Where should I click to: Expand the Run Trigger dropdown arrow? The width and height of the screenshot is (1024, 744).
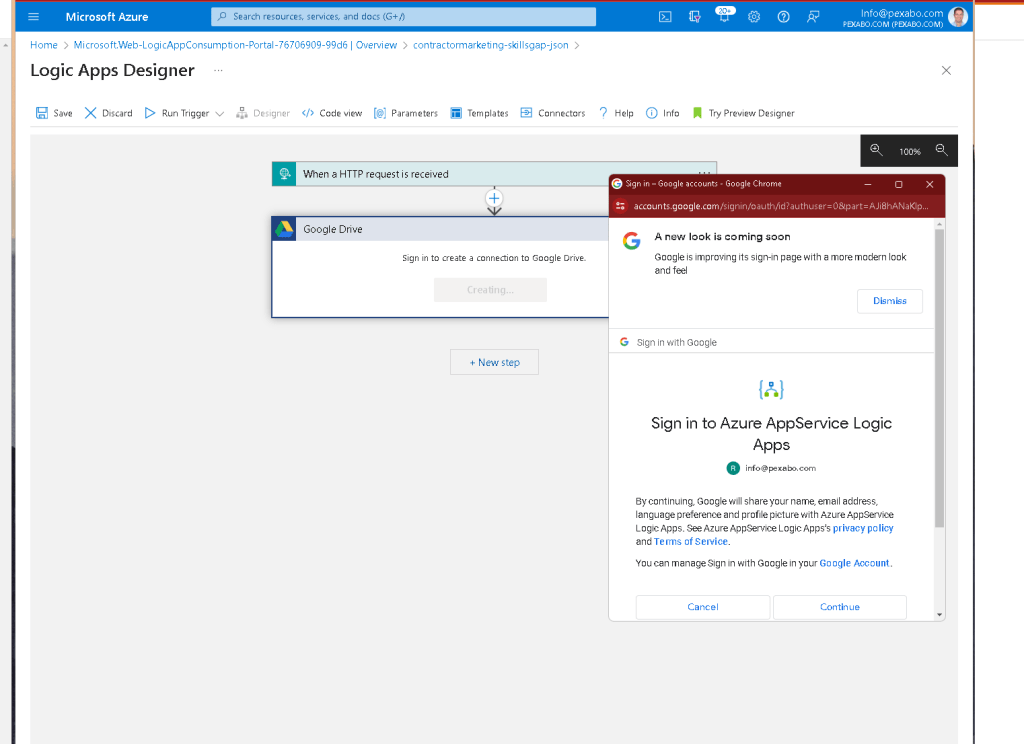click(x=219, y=114)
